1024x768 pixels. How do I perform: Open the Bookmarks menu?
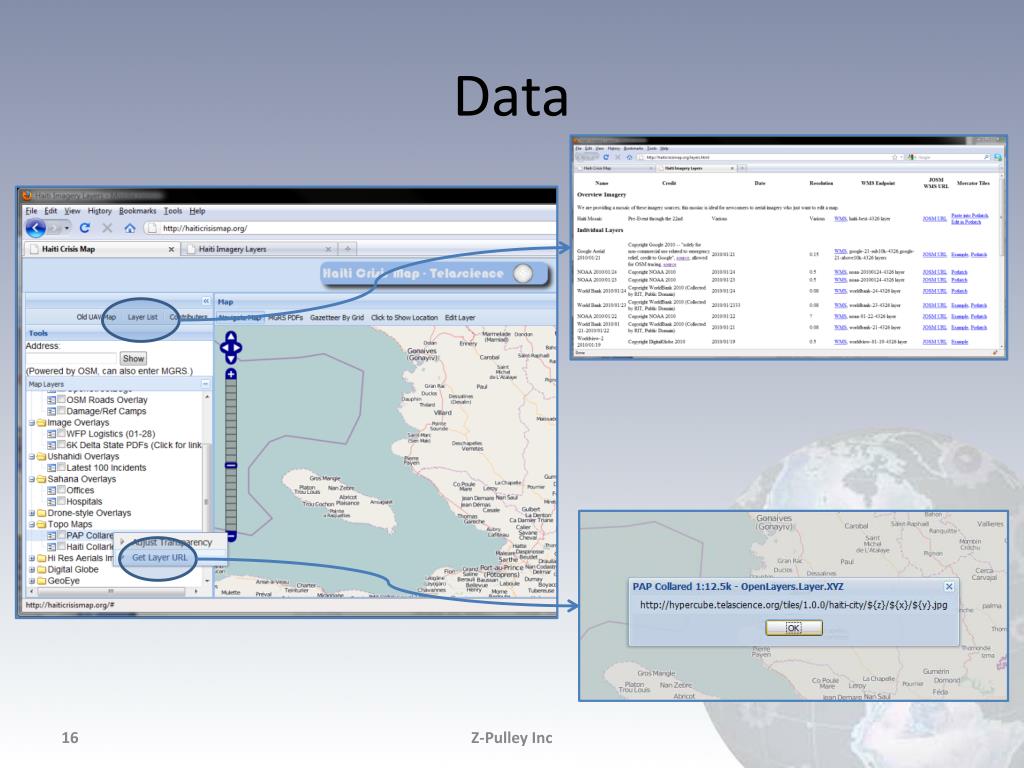138,211
